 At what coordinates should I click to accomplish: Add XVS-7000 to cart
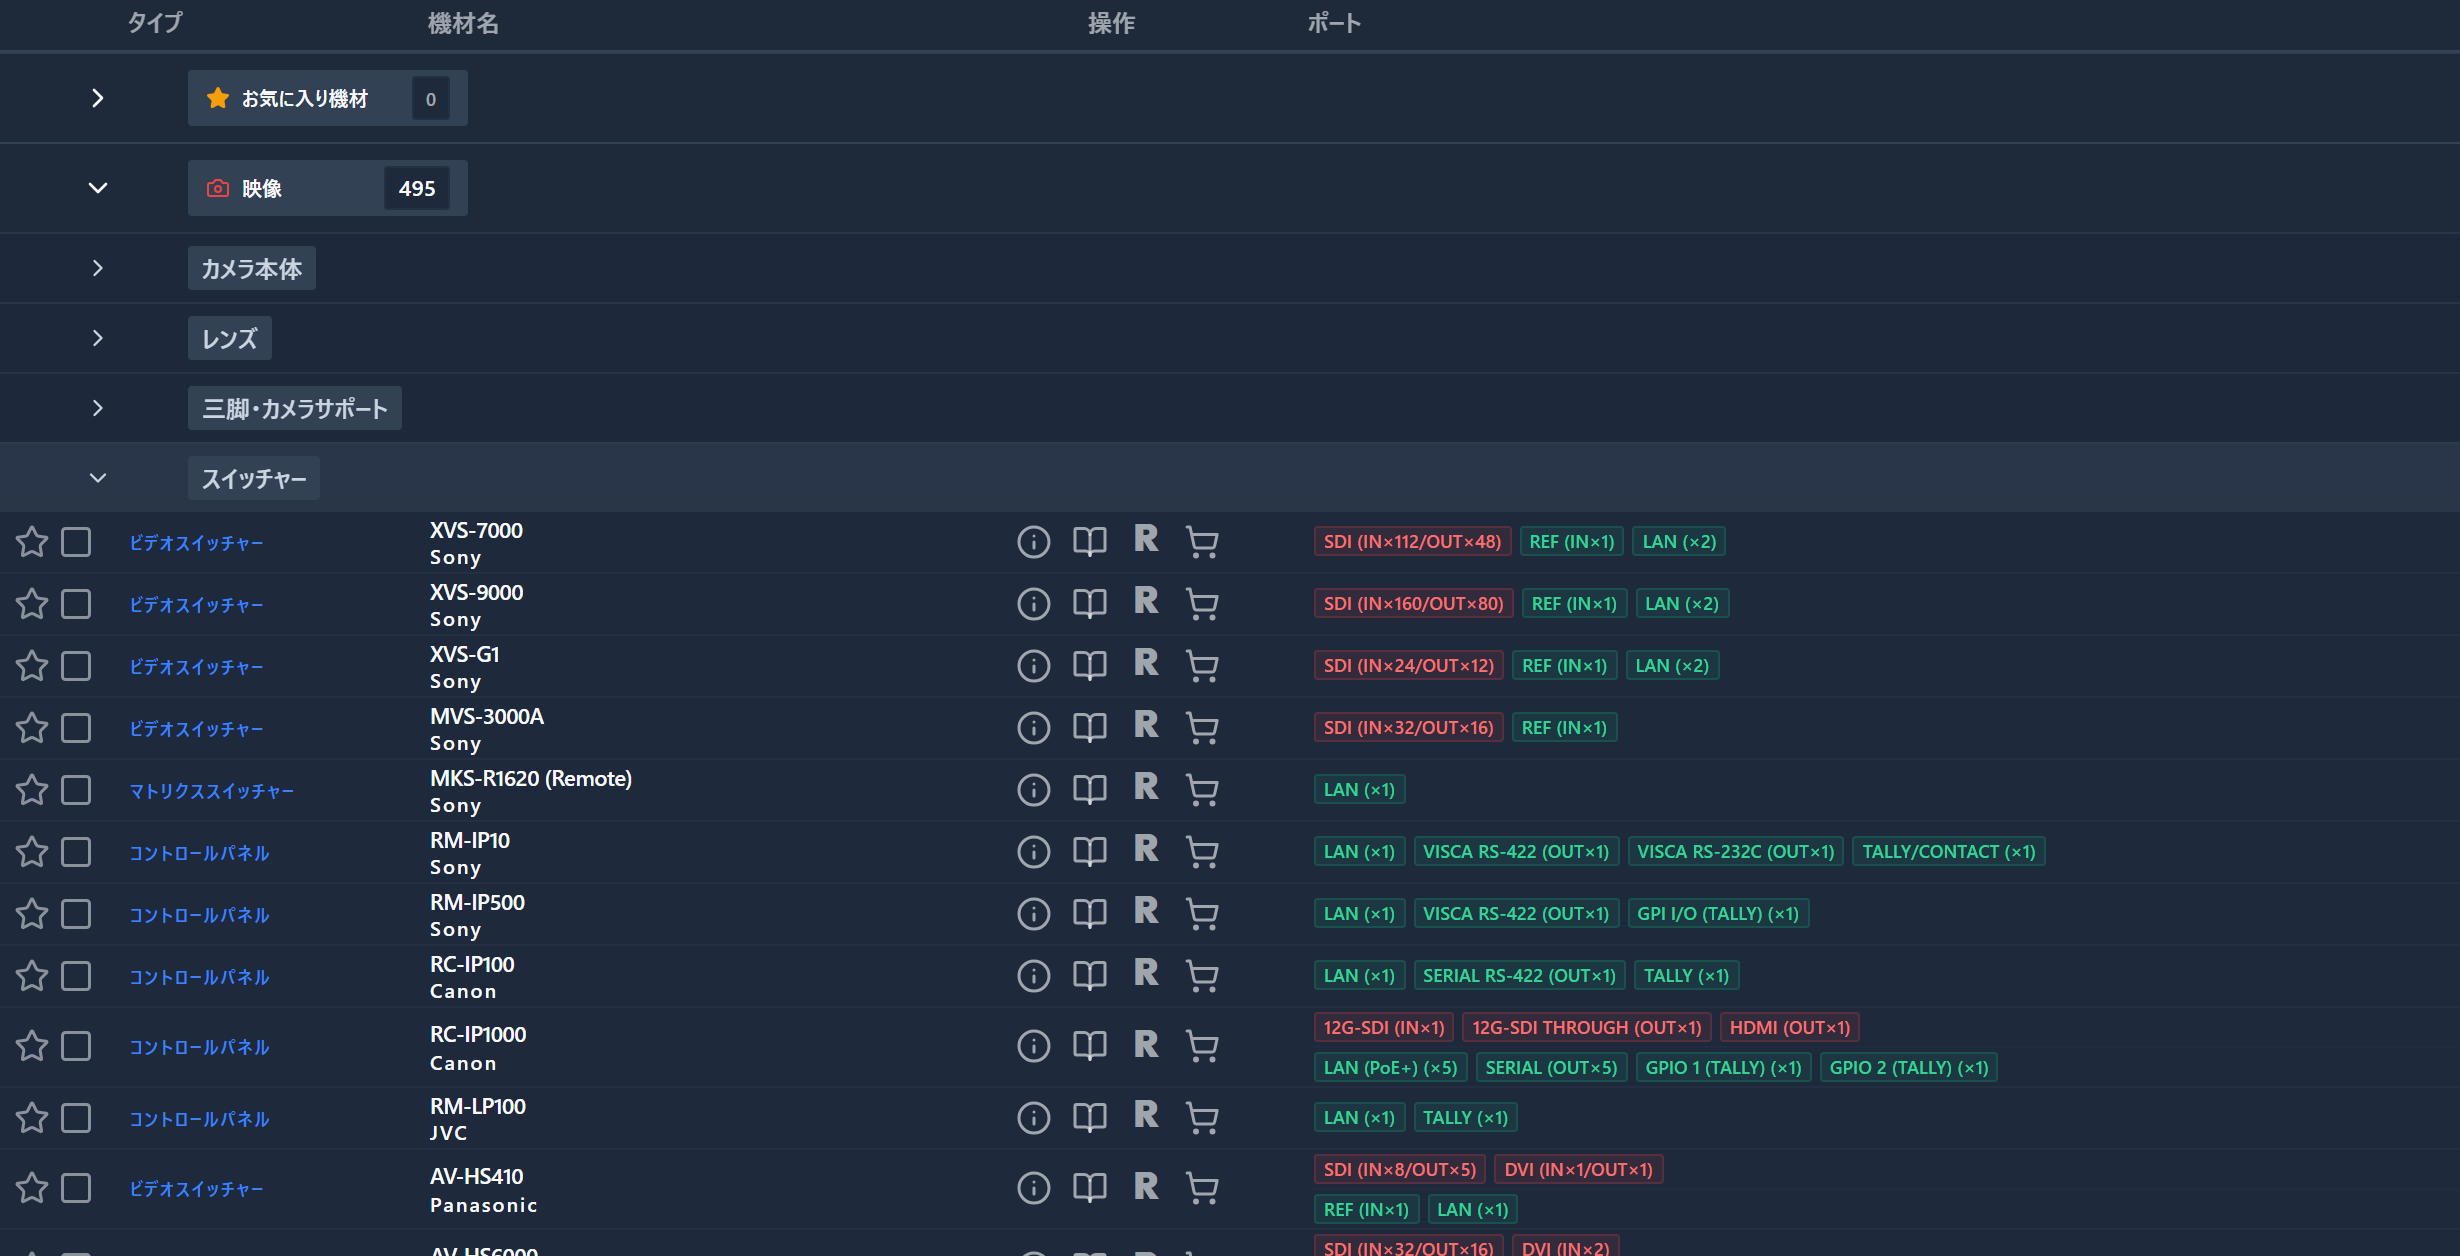click(x=1201, y=542)
